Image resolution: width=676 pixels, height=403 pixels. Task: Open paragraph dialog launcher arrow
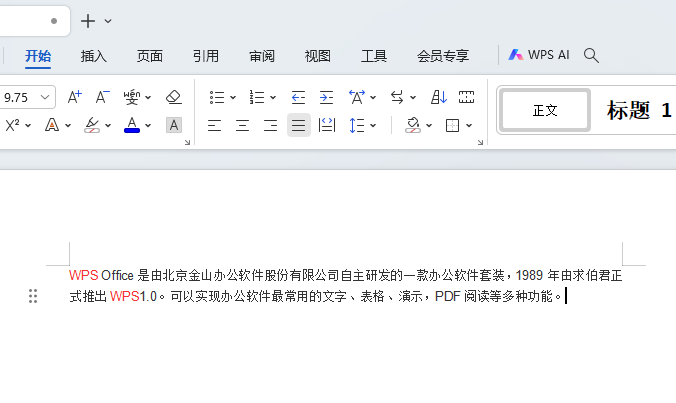(480, 142)
